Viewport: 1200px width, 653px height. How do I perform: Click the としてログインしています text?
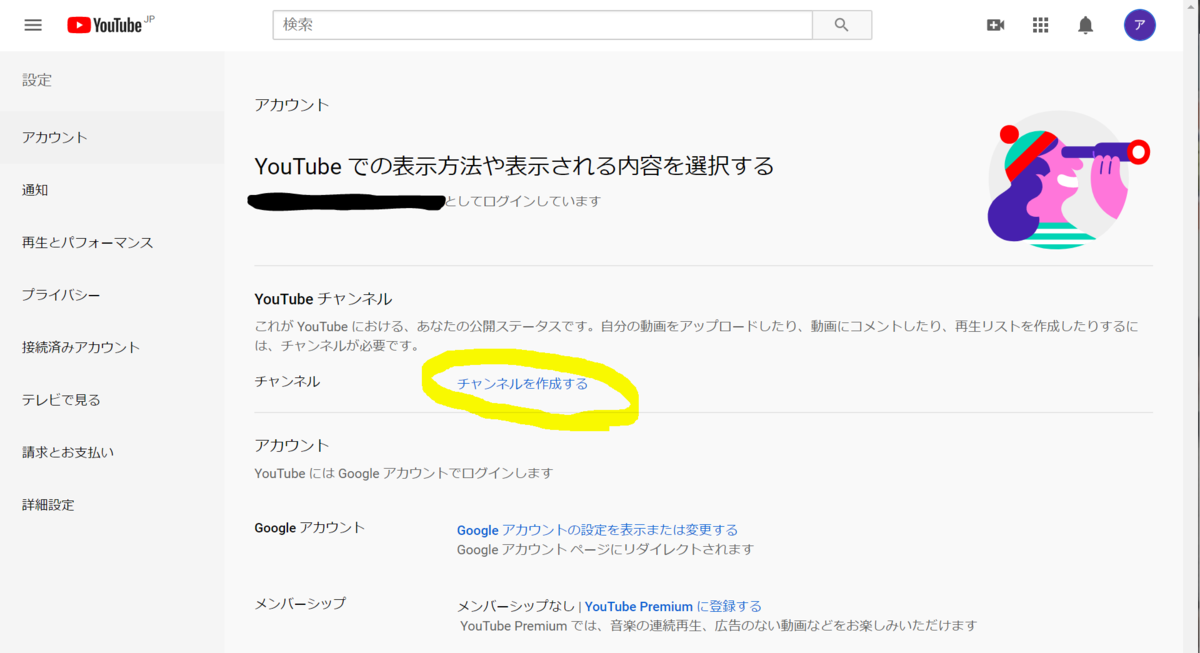click(523, 201)
